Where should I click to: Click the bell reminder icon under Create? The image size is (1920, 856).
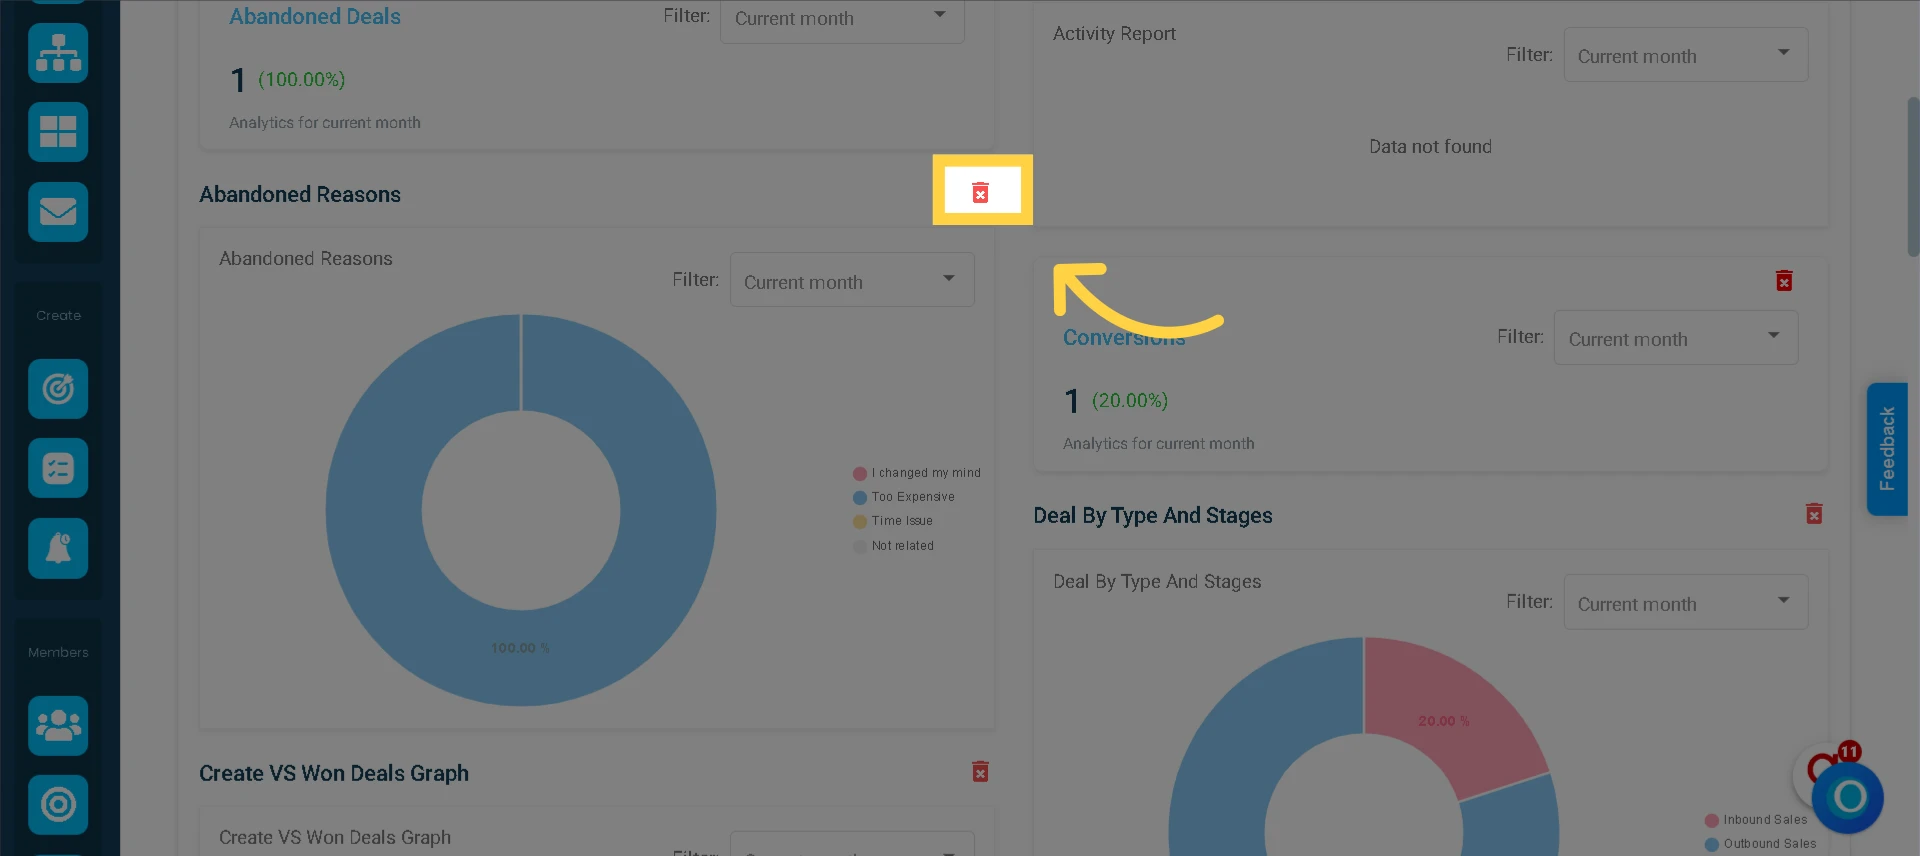[58, 548]
